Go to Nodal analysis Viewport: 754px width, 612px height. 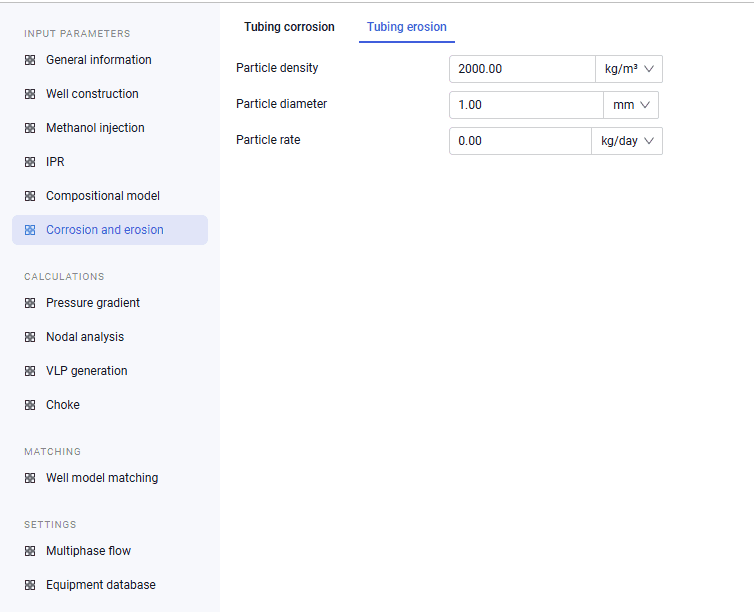point(110,337)
